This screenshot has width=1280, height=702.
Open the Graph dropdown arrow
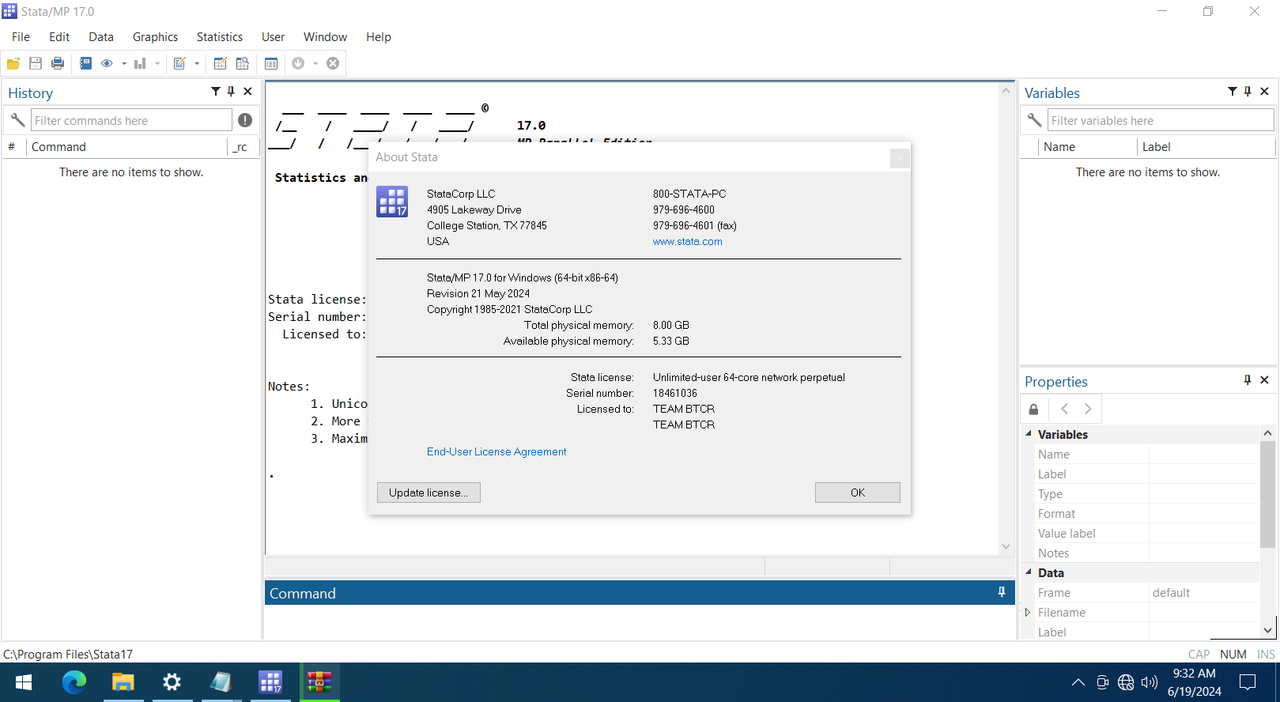[157, 64]
